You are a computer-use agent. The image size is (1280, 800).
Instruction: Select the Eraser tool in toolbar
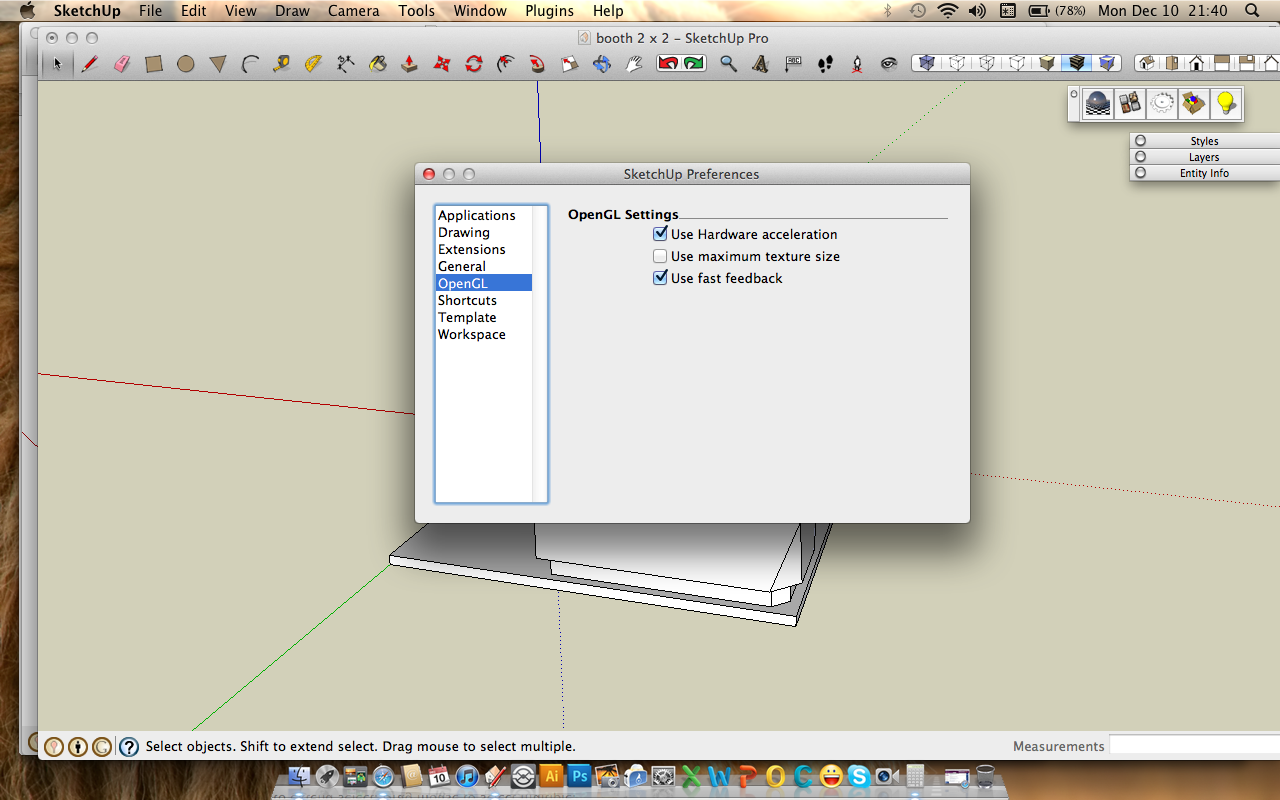point(122,64)
